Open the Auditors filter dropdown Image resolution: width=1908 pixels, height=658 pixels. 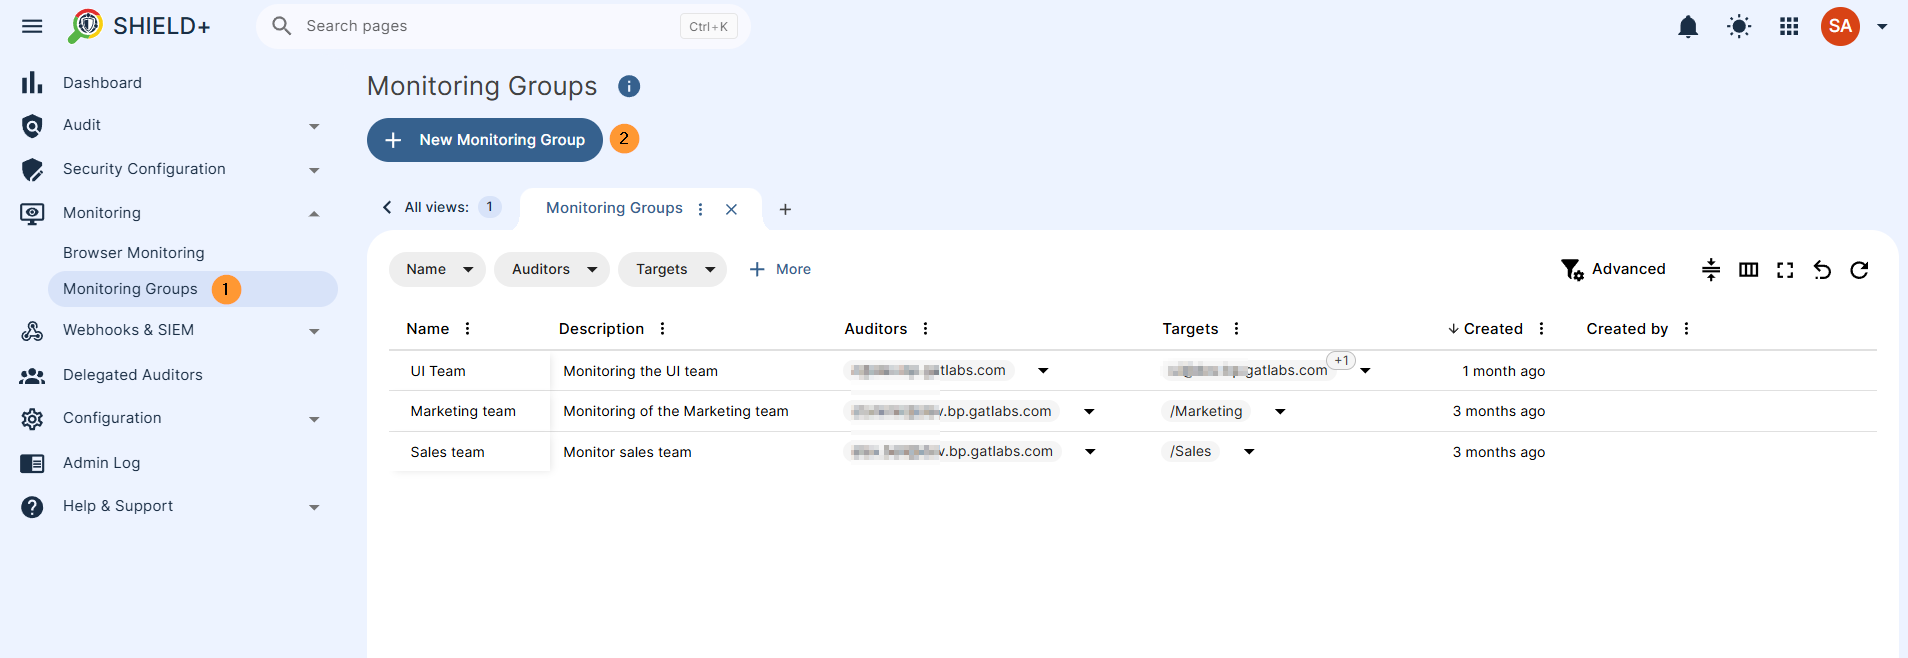point(552,269)
